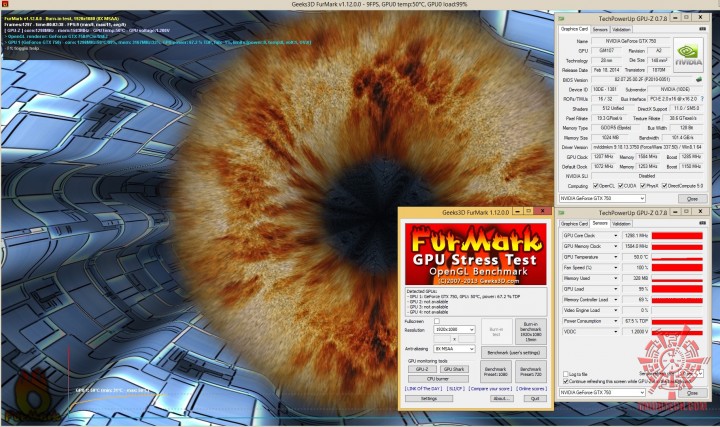The width and height of the screenshot is (720, 427).
Task: Open the LINK Of The DAY link
Action: click(x=423, y=388)
